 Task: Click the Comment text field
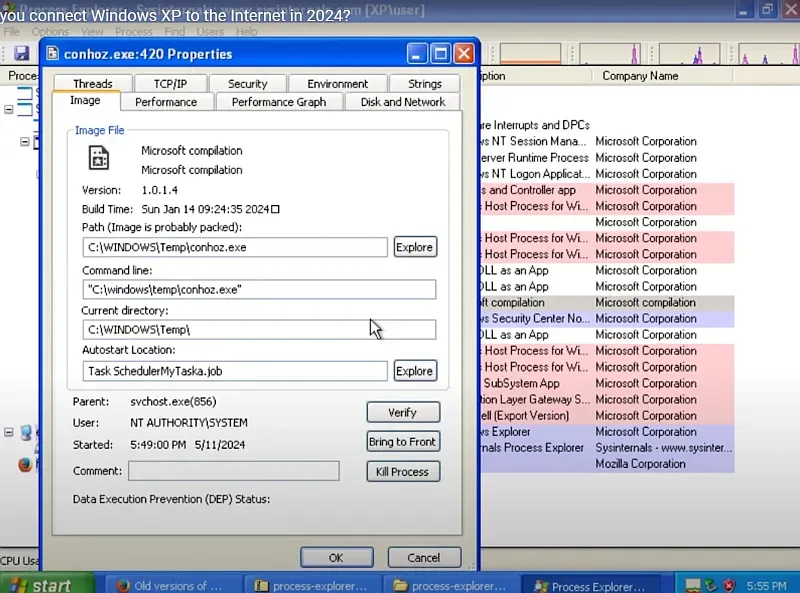click(x=233, y=471)
